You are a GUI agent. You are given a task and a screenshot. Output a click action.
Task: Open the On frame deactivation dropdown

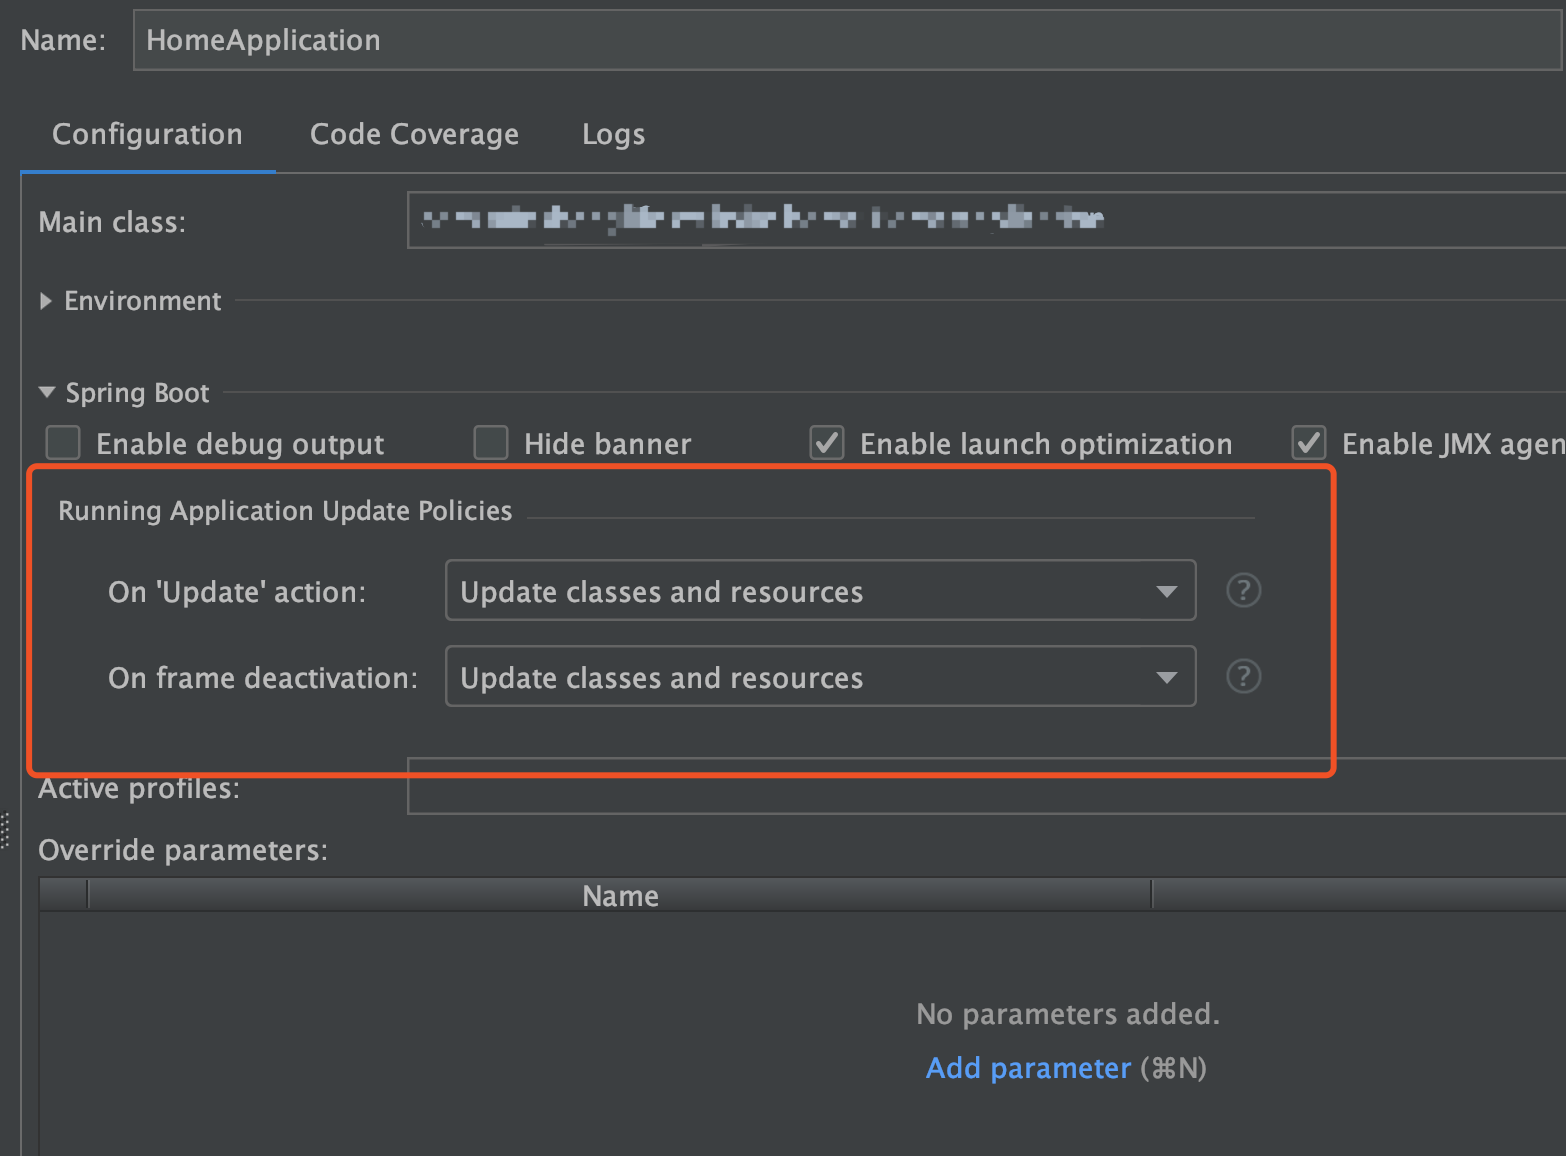coord(820,677)
